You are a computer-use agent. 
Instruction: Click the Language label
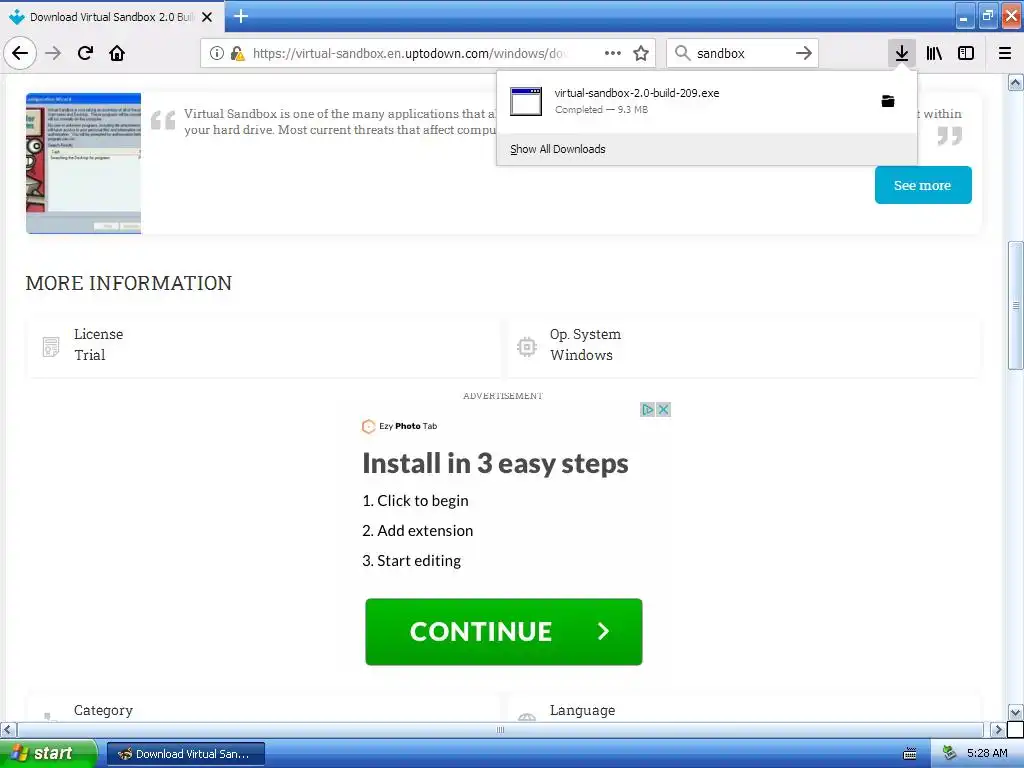(x=583, y=710)
